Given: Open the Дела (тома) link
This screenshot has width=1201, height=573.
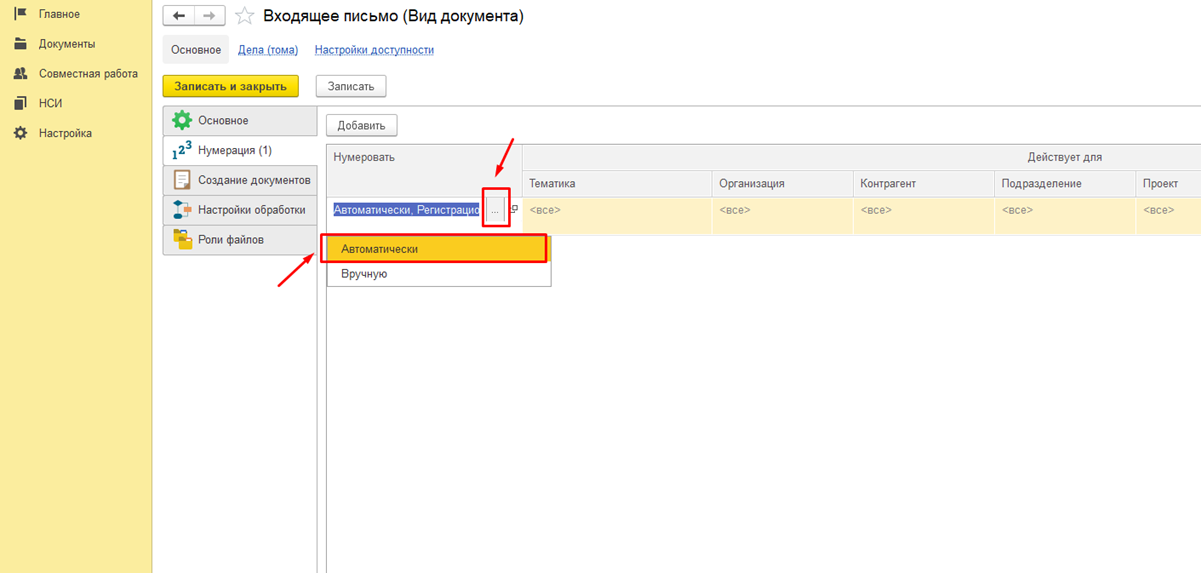Looking at the screenshot, I should coord(268,50).
